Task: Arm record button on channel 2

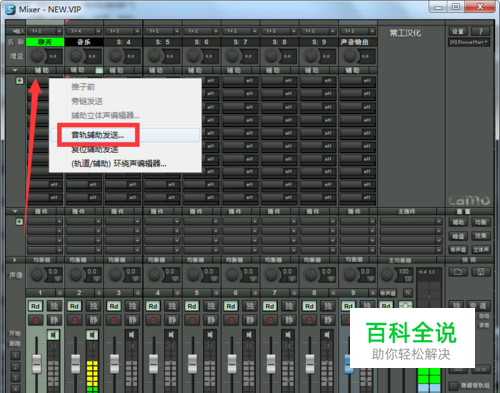Action: (74, 320)
